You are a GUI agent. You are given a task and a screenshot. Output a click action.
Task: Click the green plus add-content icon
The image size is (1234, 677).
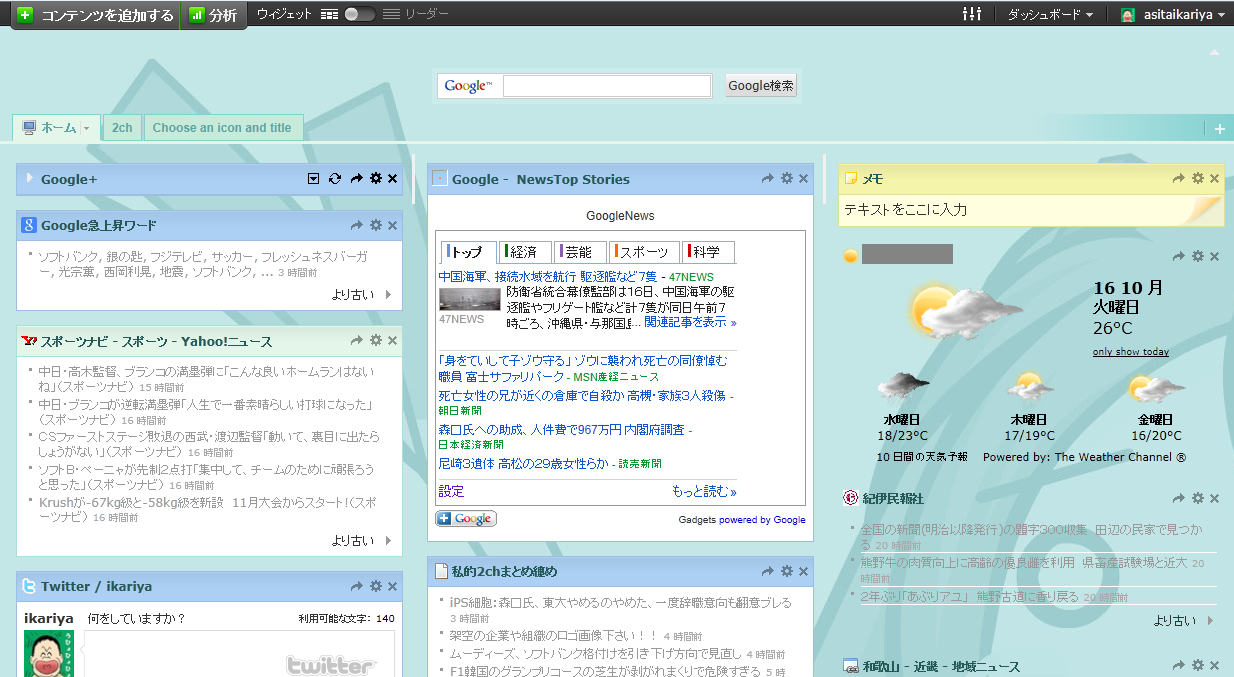tap(26, 15)
